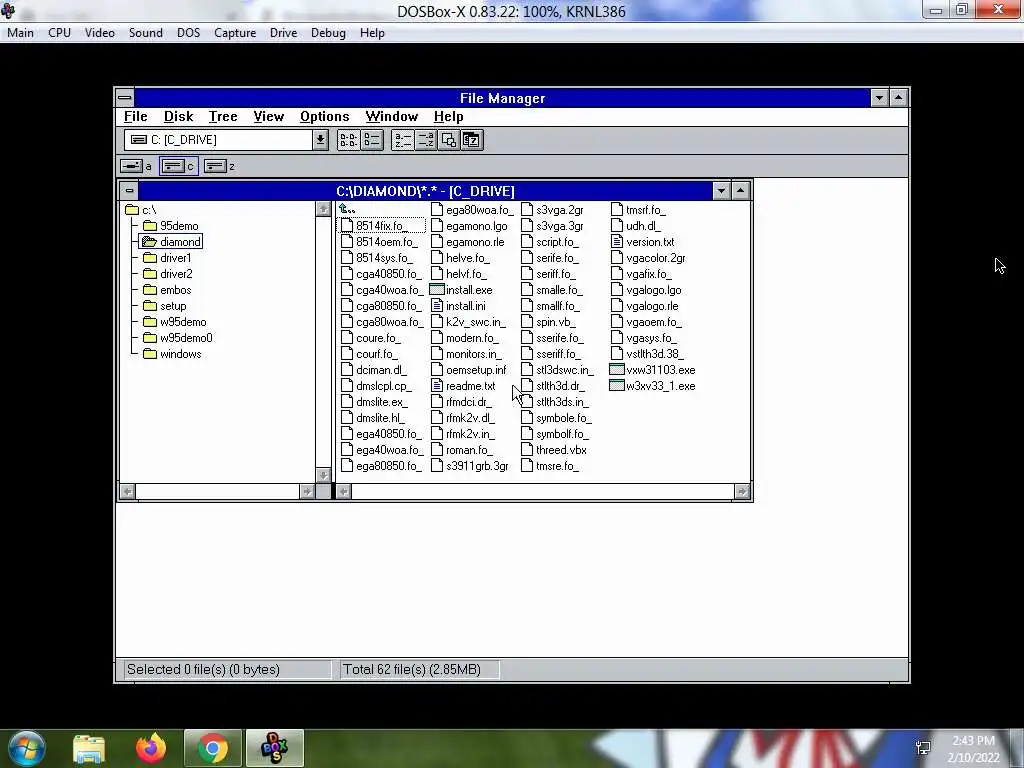The image size is (1024, 768).
Task: Select the file vgalogo.rle
Action: click(x=645, y=306)
